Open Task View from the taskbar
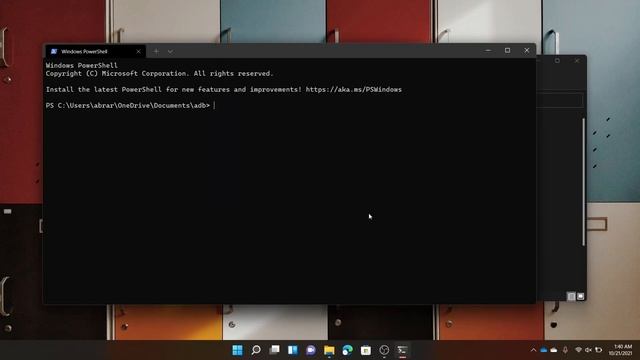Screen dimensions: 640x360 coord(274,350)
